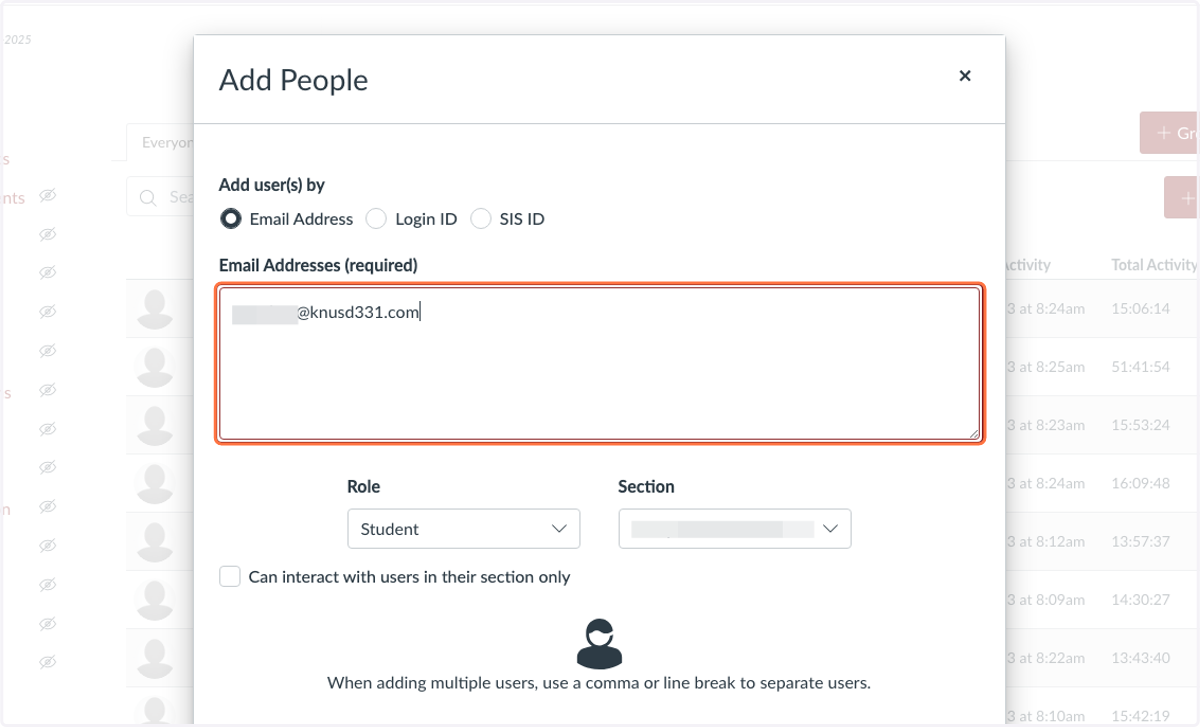
Task: Click the 15:53:24 total activity value
Action: pos(1140,425)
